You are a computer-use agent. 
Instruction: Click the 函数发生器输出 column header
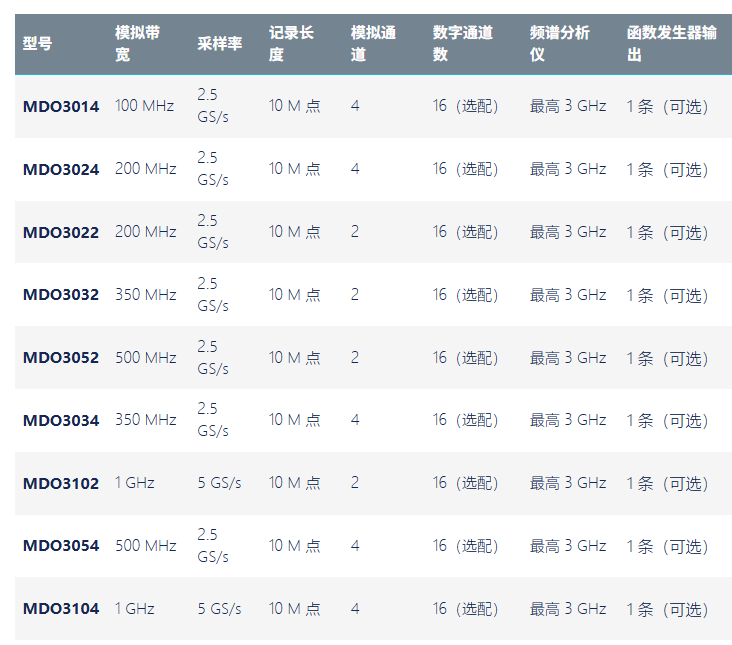click(671, 44)
